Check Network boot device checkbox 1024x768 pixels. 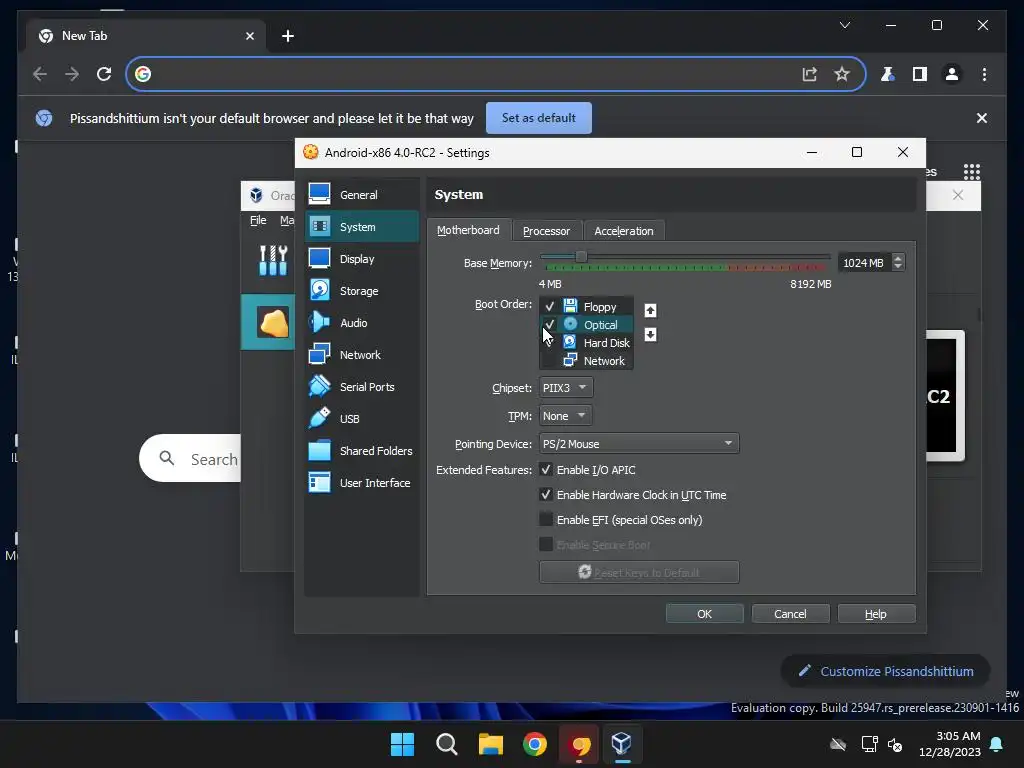click(x=549, y=360)
